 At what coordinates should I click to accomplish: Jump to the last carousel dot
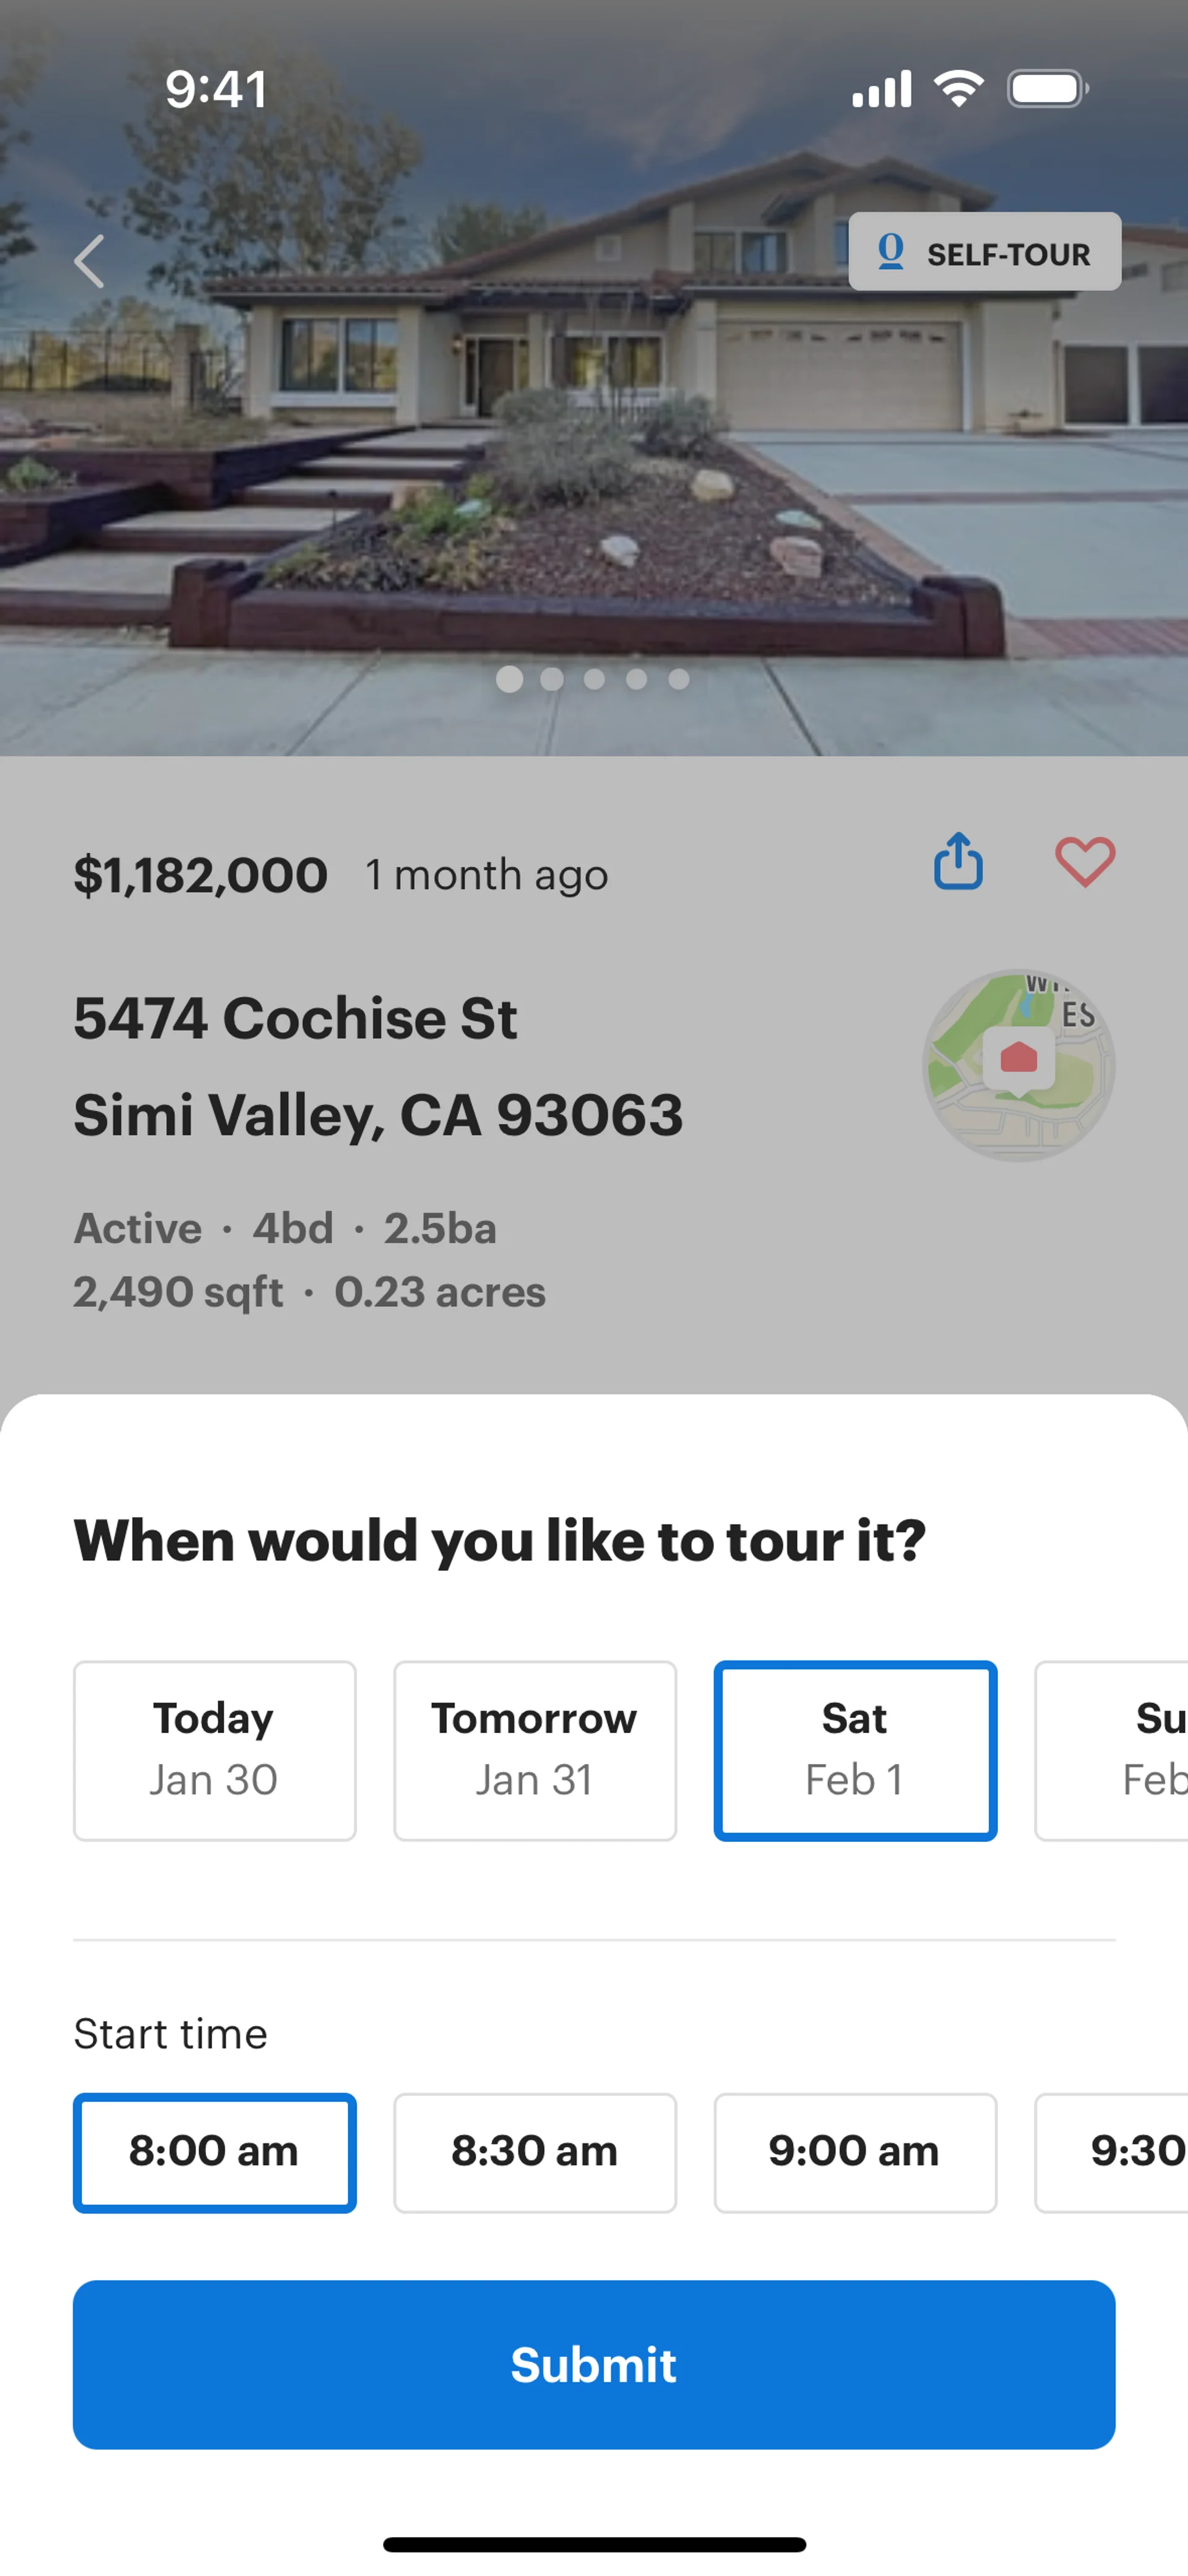point(679,679)
